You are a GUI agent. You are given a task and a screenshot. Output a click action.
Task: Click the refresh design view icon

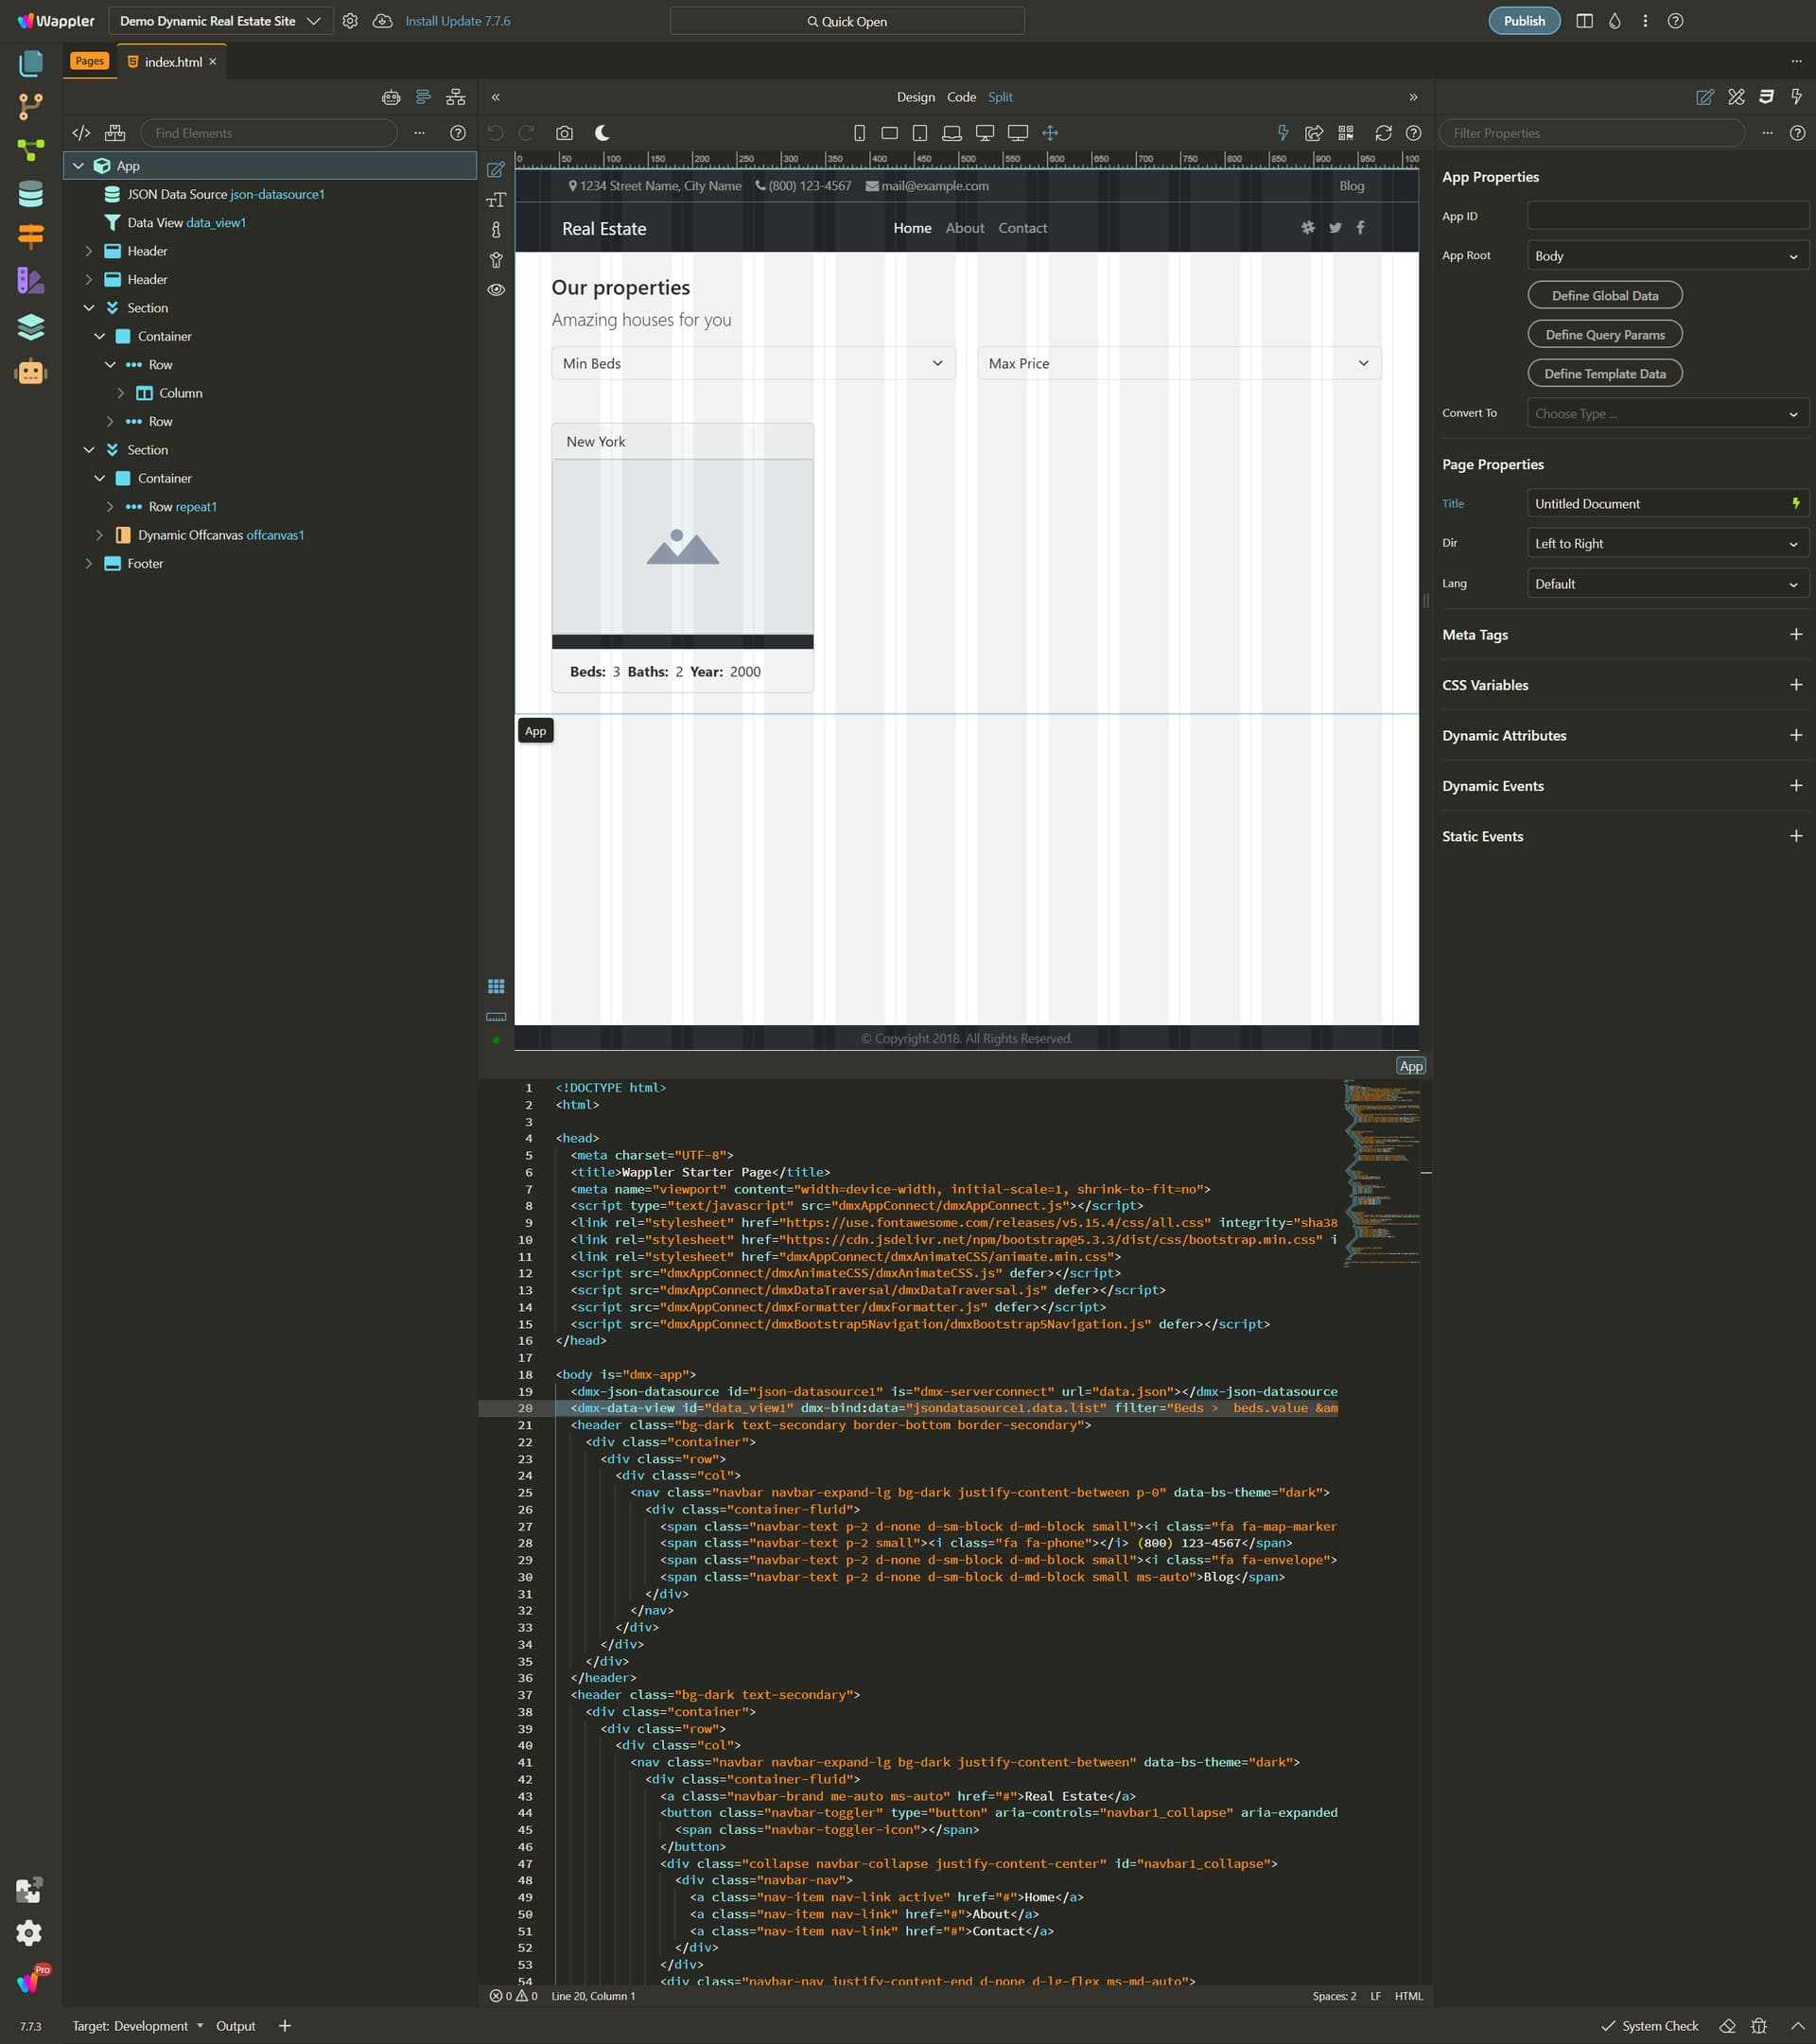coord(1383,133)
